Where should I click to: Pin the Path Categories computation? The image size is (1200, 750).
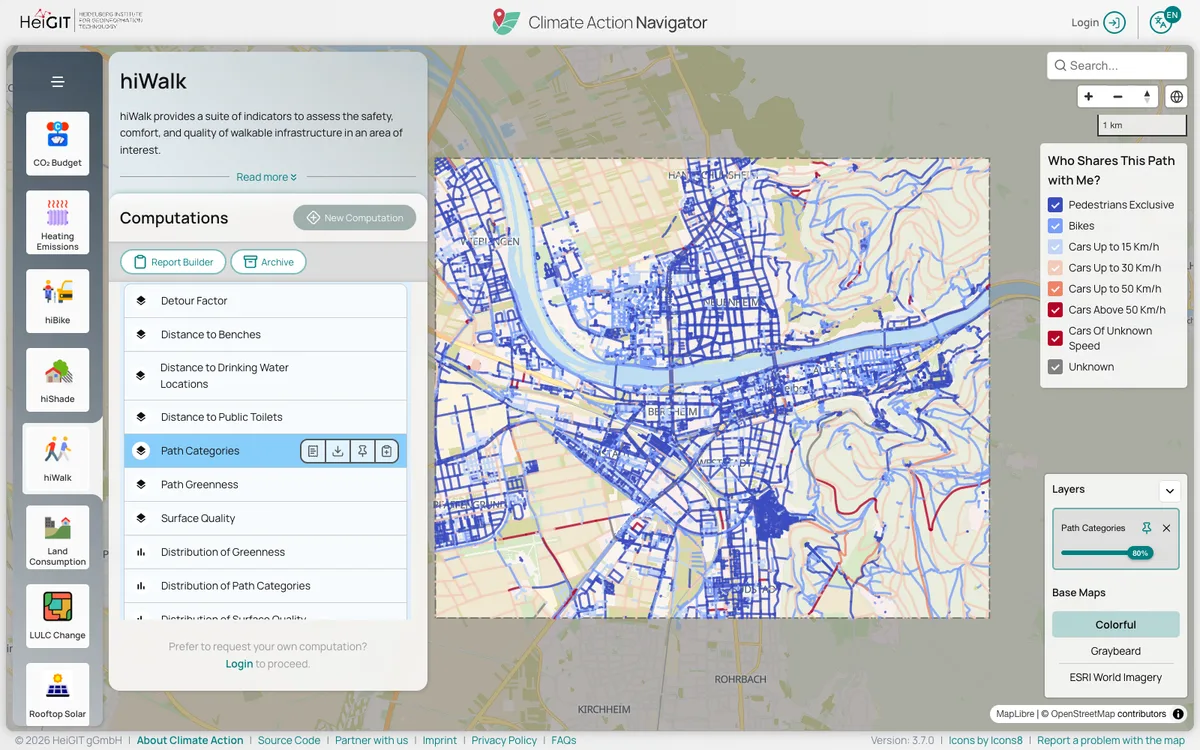362,451
